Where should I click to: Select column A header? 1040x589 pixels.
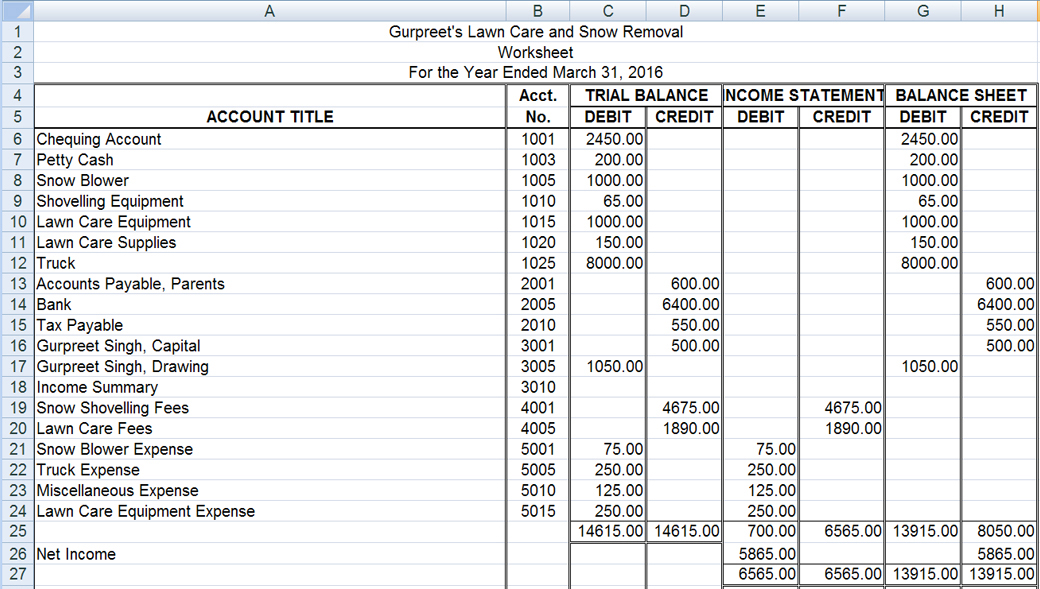269,11
